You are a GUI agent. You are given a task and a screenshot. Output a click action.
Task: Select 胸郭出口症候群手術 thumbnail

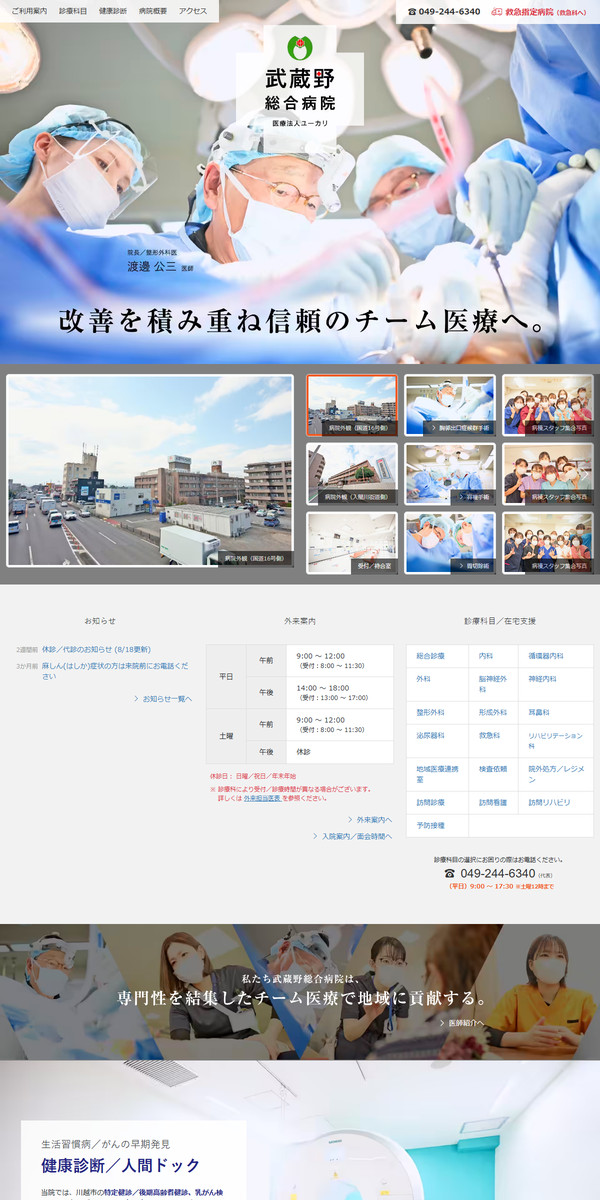coord(450,405)
